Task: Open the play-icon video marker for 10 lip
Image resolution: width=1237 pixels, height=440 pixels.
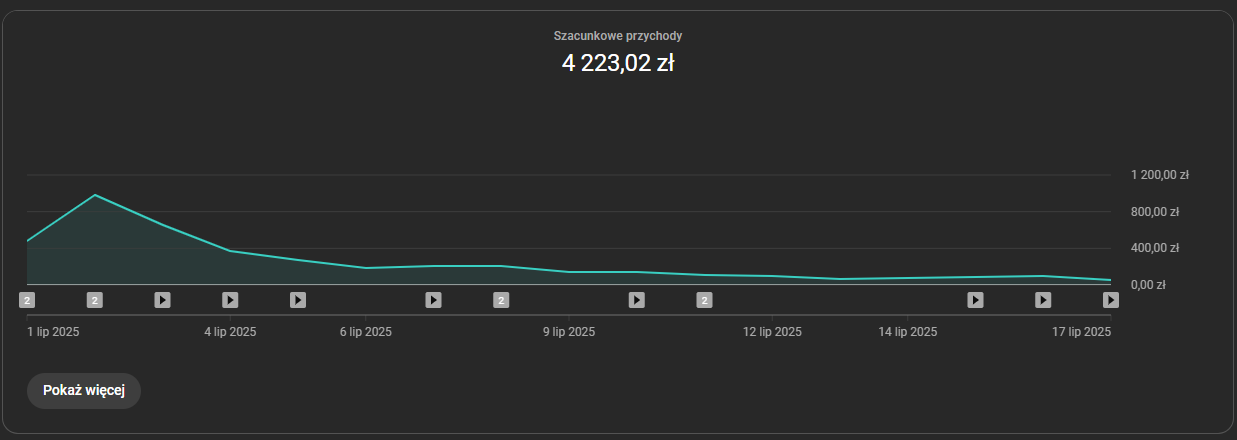Action: pos(636,299)
